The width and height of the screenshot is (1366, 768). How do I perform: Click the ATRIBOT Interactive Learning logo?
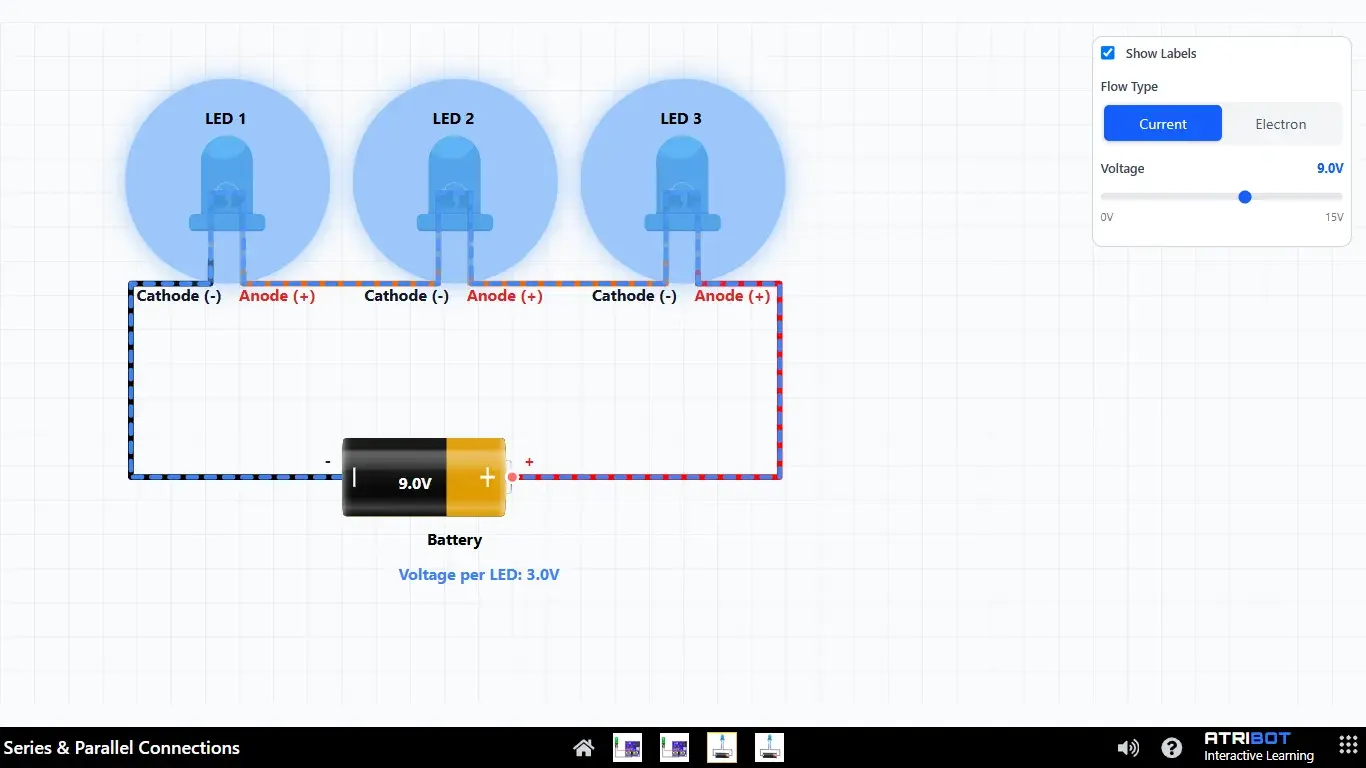point(1259,746)
